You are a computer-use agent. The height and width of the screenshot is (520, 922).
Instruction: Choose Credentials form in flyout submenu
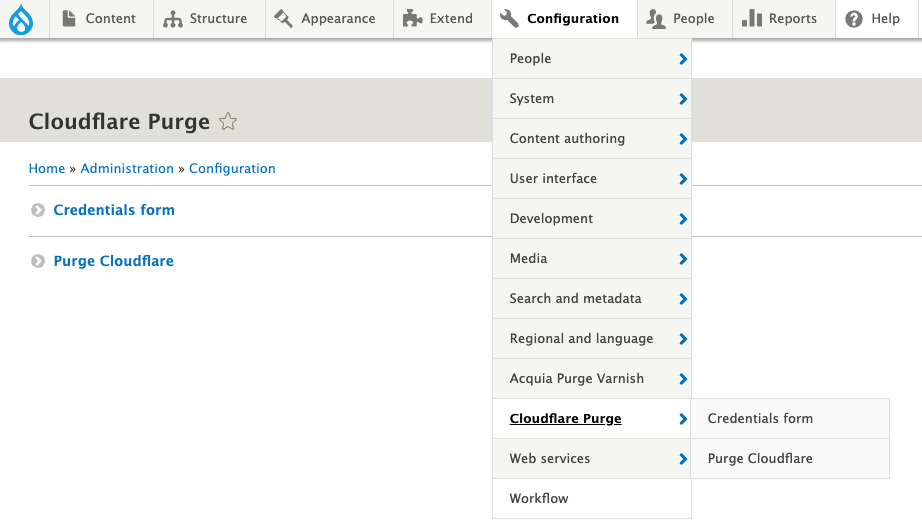(790, 419)
